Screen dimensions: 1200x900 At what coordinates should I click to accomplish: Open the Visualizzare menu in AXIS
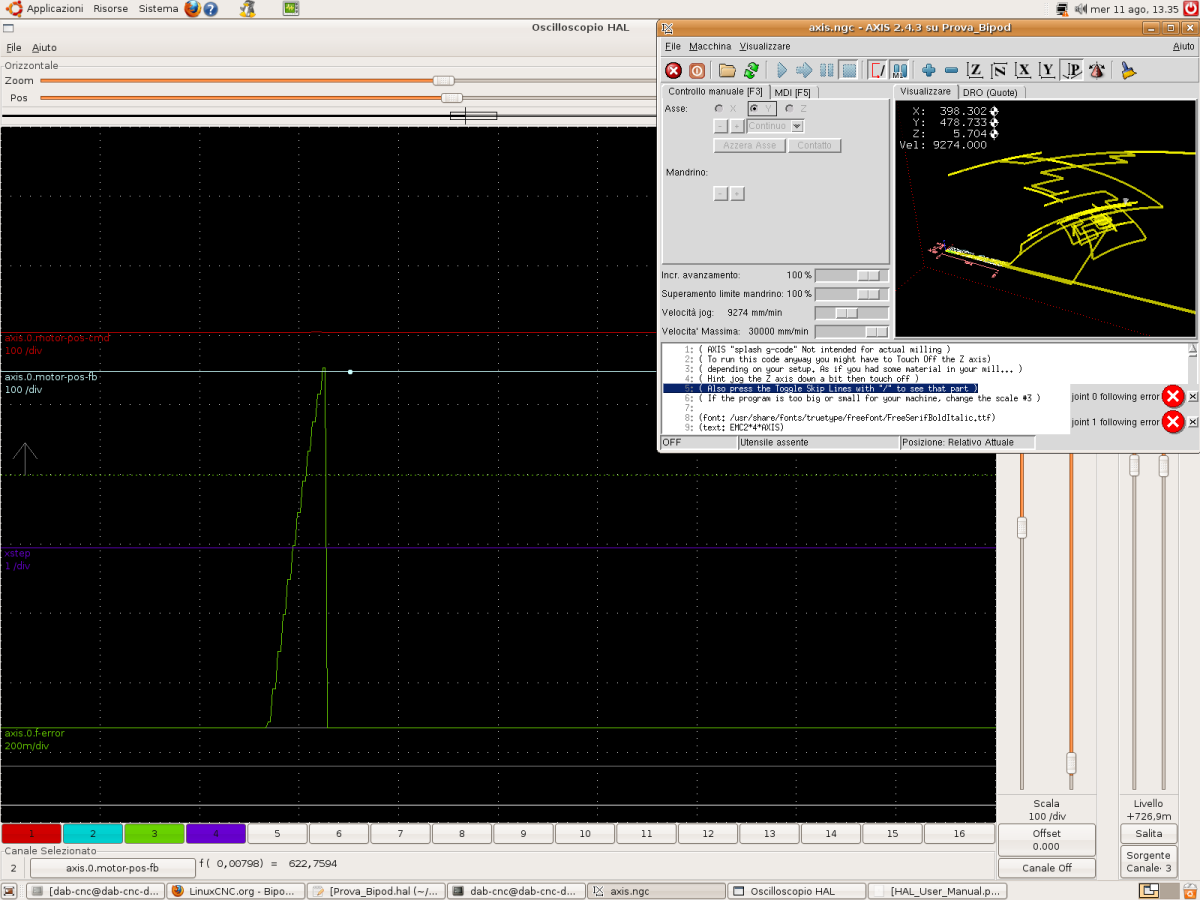click(x=765, y=46)
